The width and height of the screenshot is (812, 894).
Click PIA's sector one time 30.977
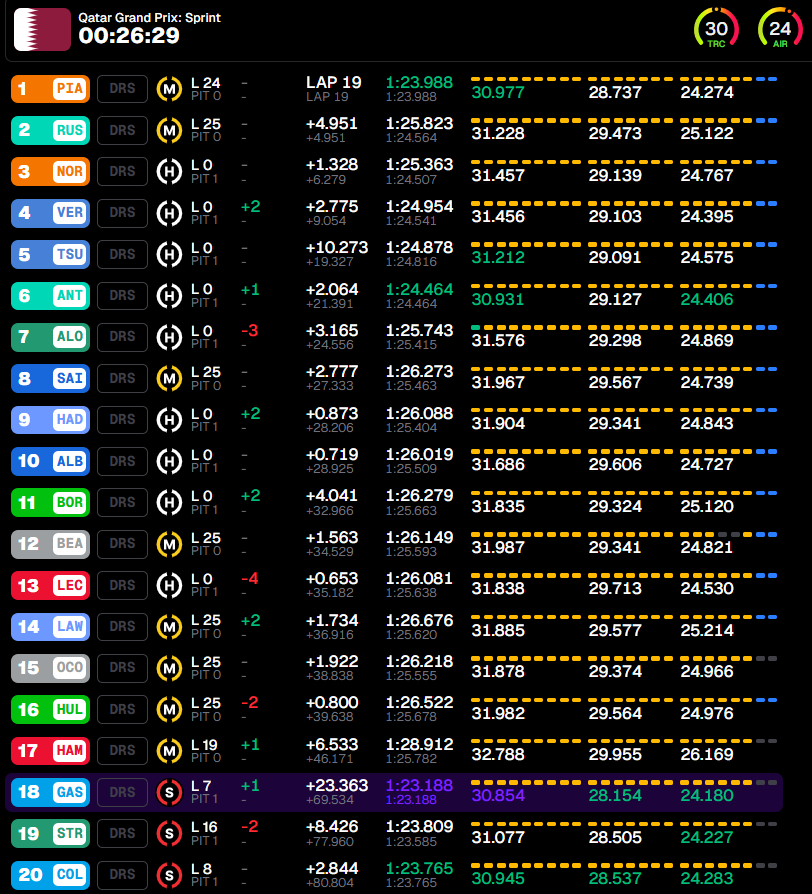498,92
